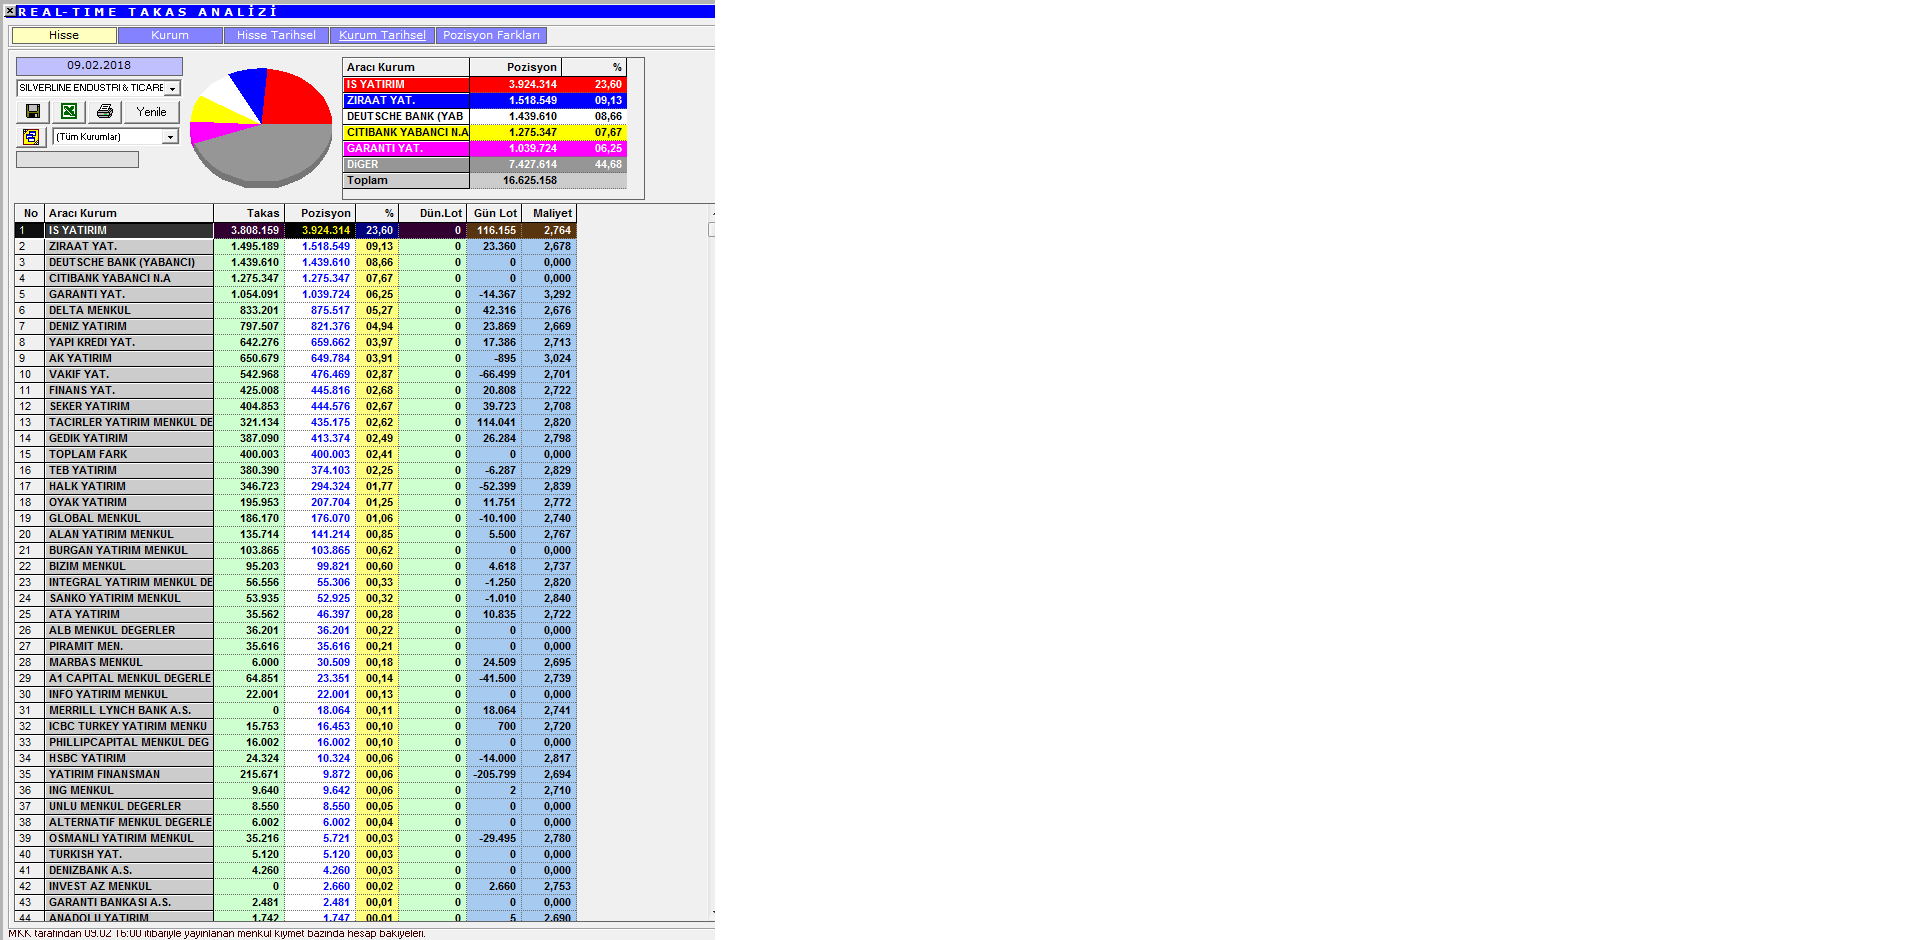
Task: Select the HSBC YATIRIM row
Action: pos(295,758)
